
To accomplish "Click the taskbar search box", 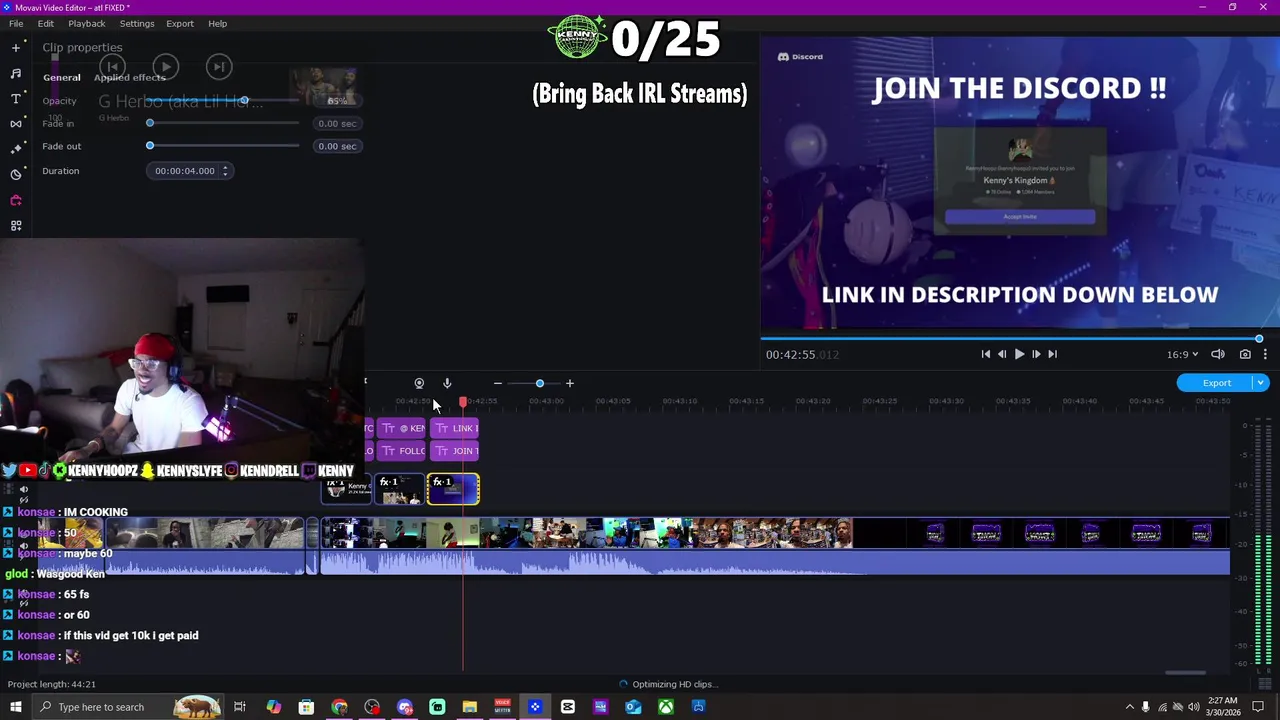I will click(x=127, y=707).
